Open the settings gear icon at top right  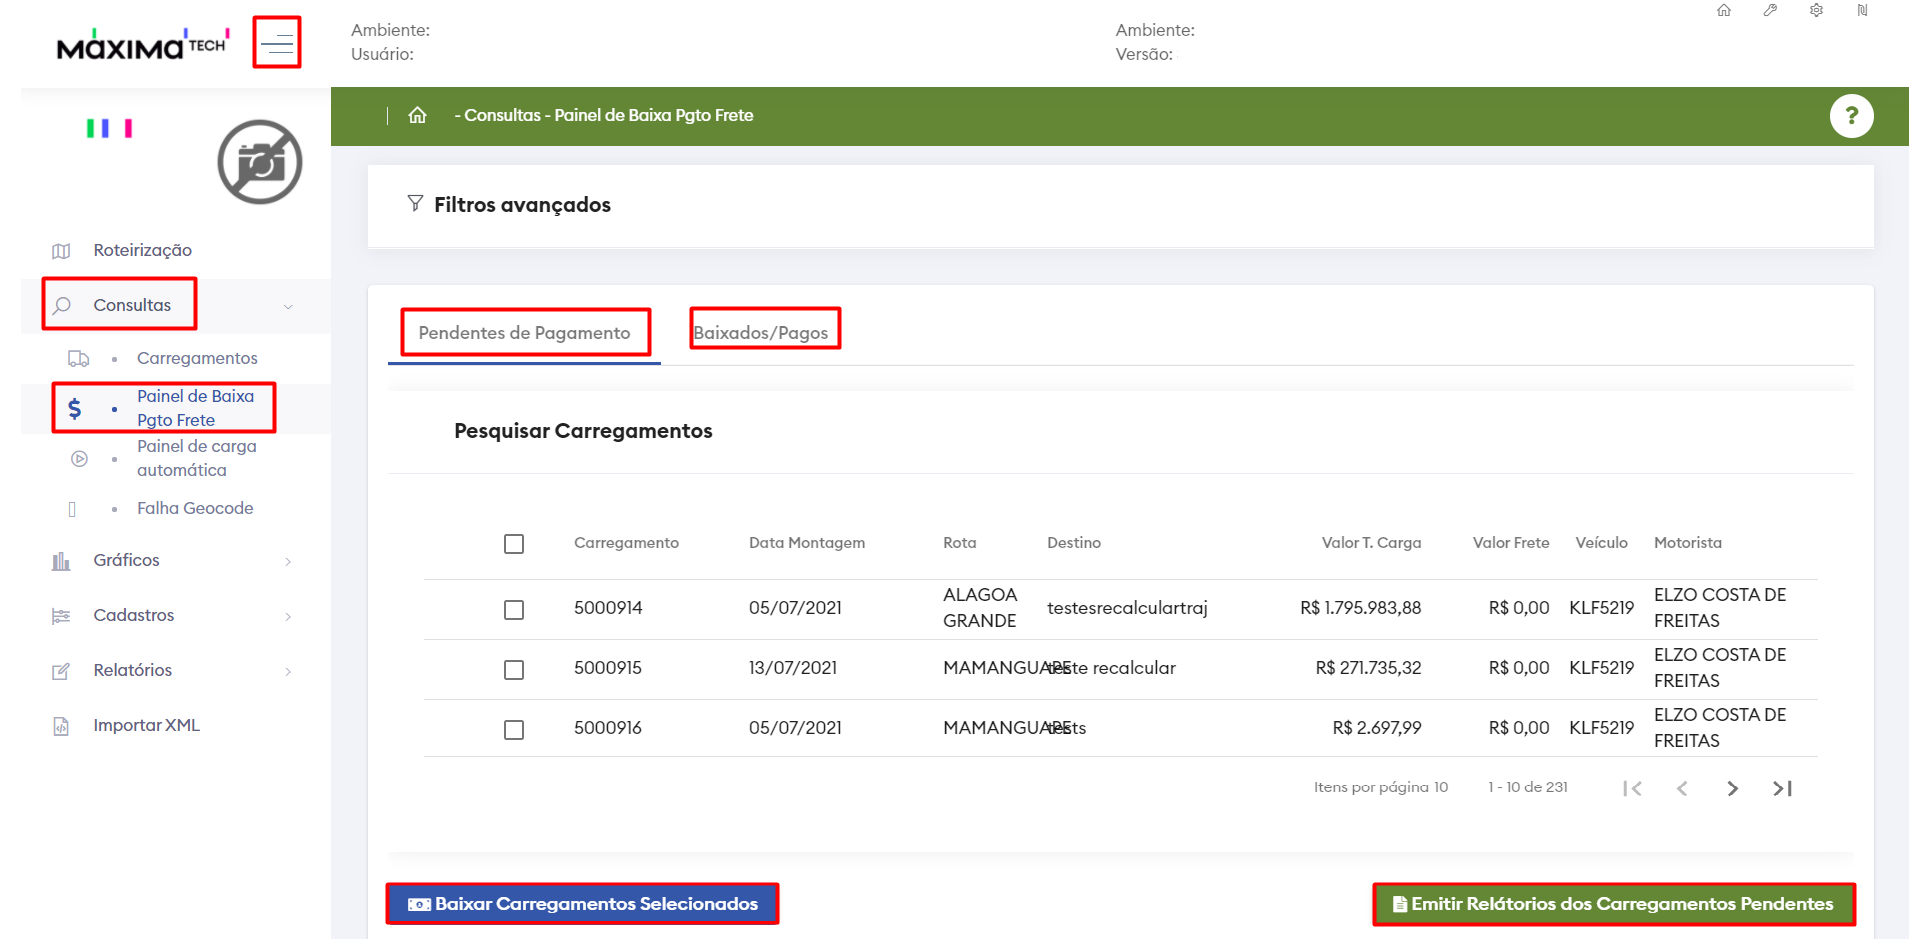pos(1816,11)
